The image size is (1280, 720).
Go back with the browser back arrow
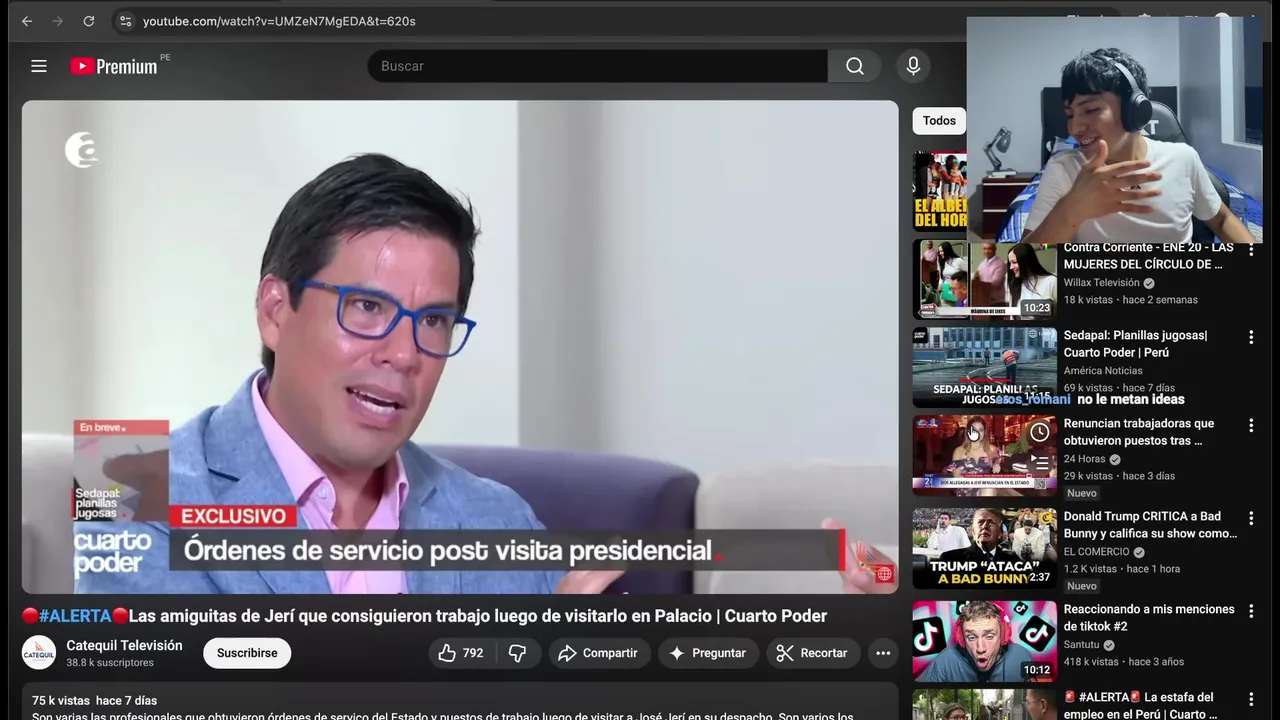pos(27,21)
